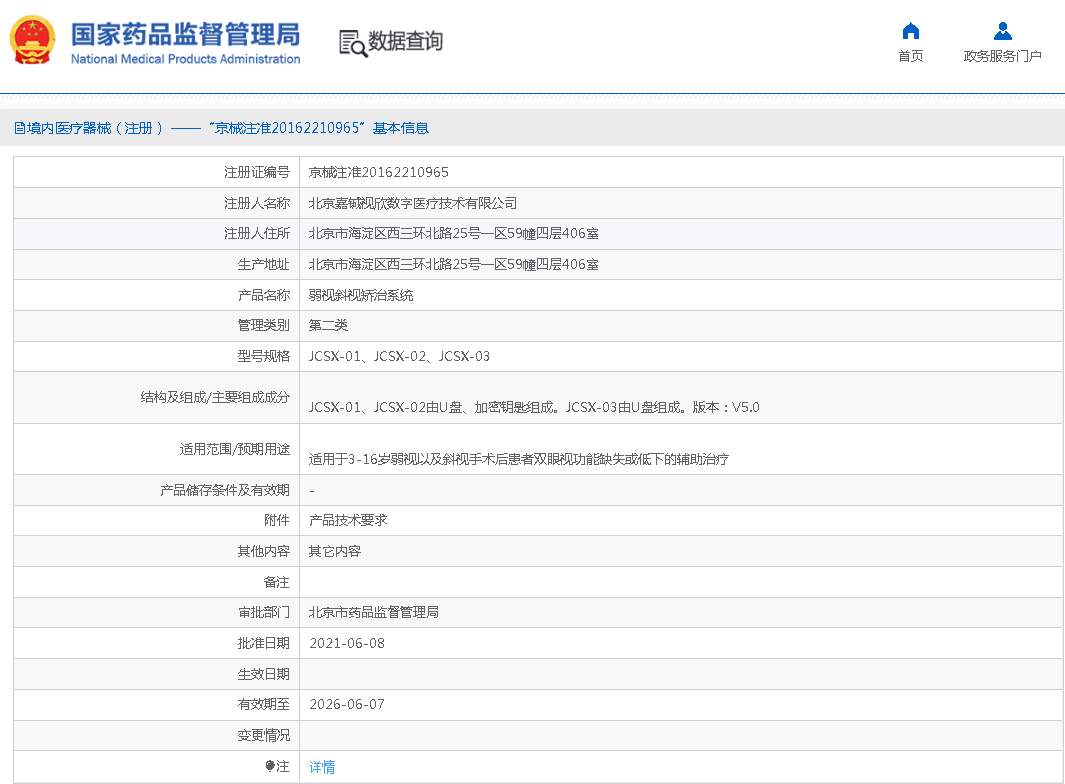Open the 详情 link
The image size is (1065, 784).
click(322, 767)
